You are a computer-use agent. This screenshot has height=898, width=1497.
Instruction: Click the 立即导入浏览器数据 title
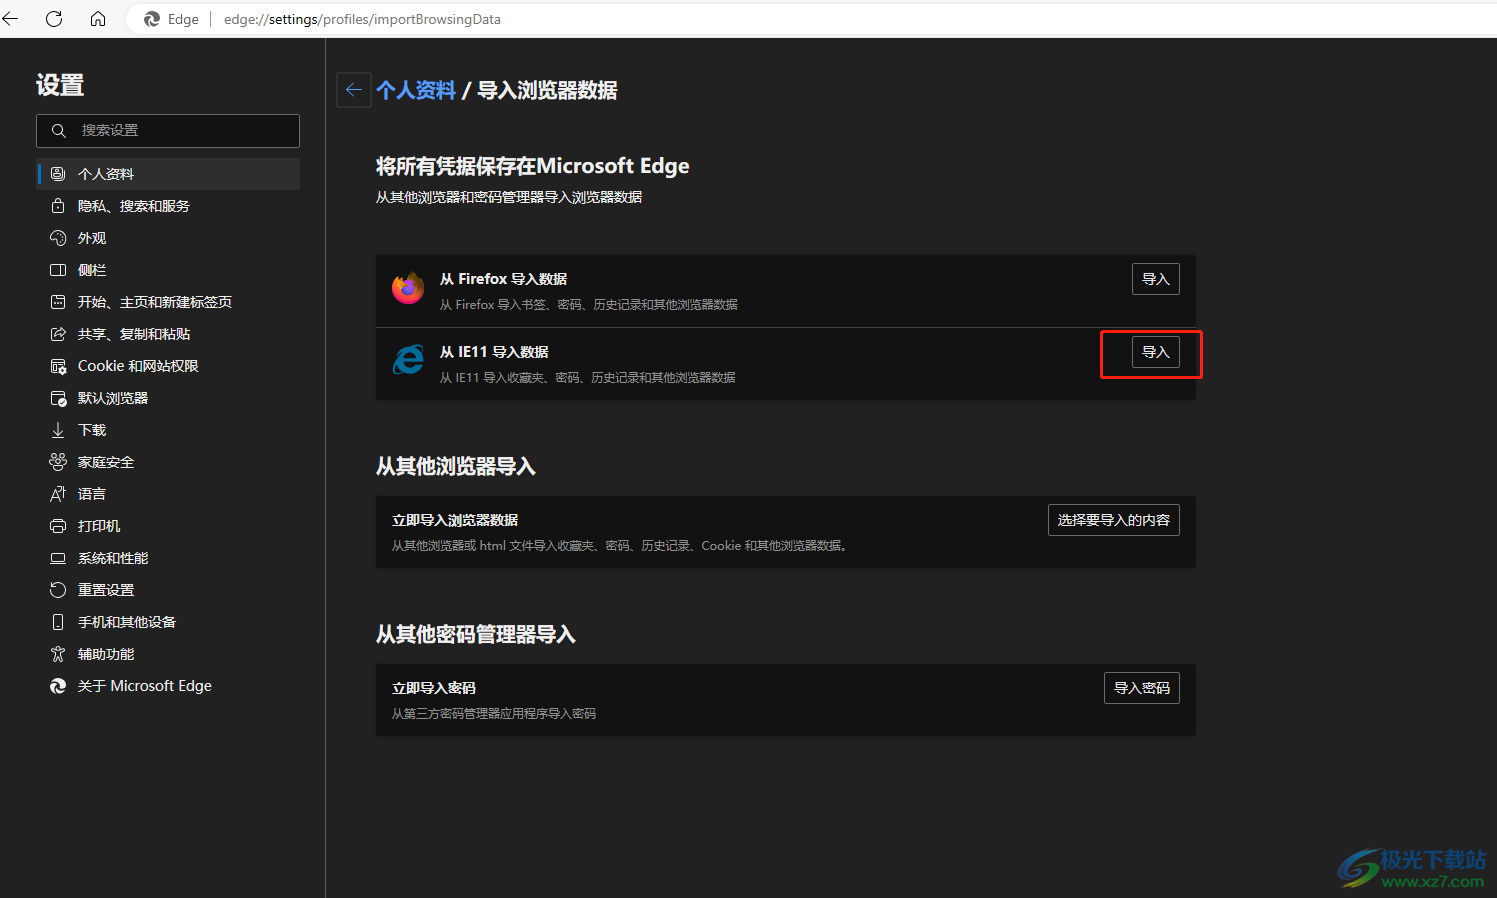[455, 520]
